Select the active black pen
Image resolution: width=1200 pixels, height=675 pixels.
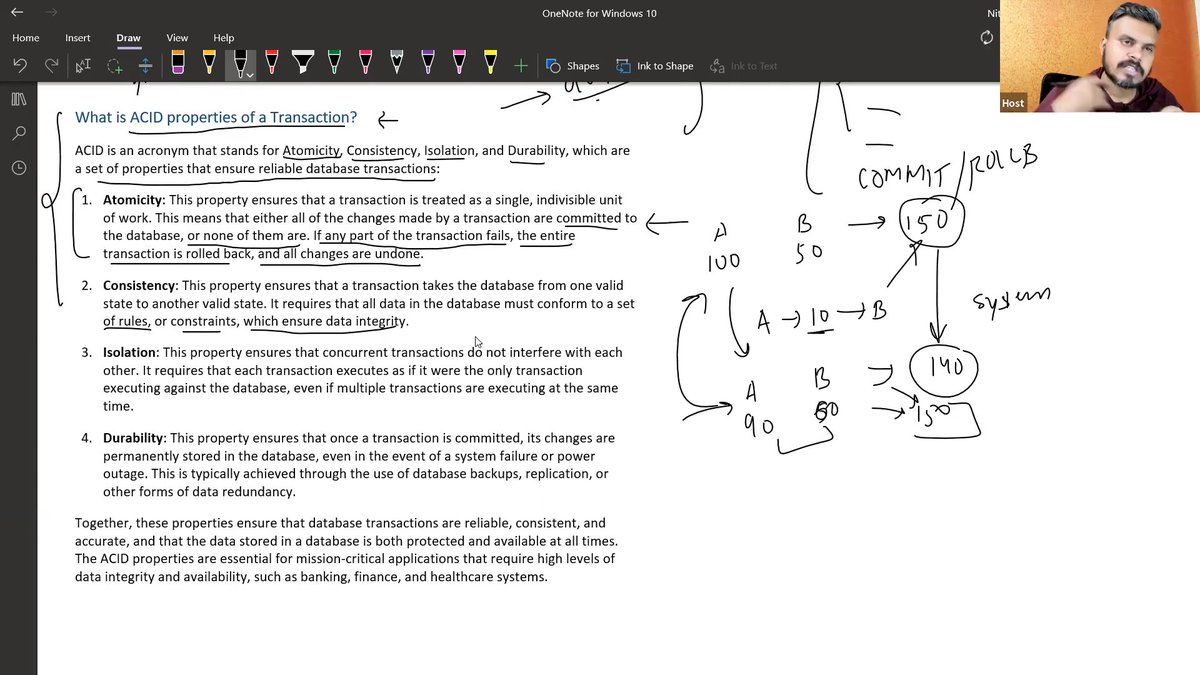click(x=239, y=62)
